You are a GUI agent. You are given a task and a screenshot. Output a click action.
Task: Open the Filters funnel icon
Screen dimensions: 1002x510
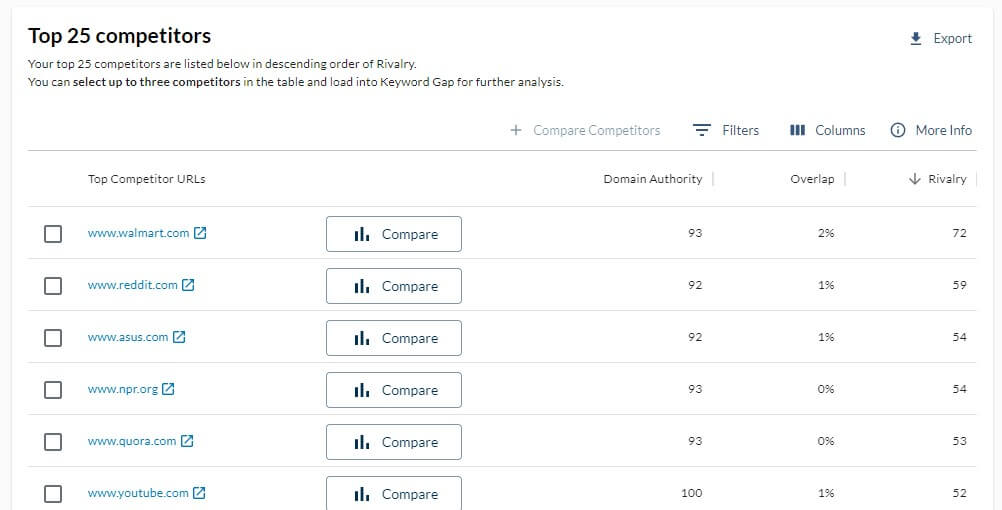[x=702, y=130]
